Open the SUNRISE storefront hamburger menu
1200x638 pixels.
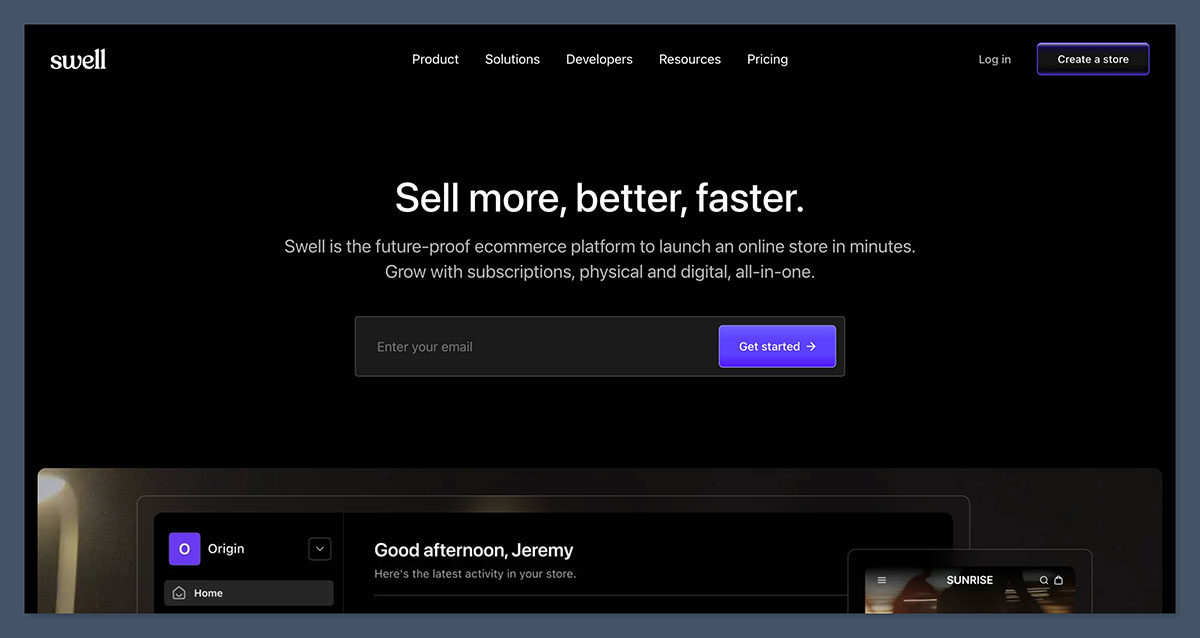click(881, 580)
